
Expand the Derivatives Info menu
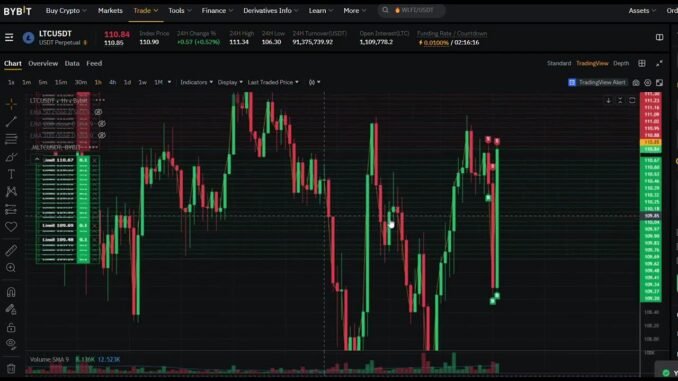tap(271, 10)
